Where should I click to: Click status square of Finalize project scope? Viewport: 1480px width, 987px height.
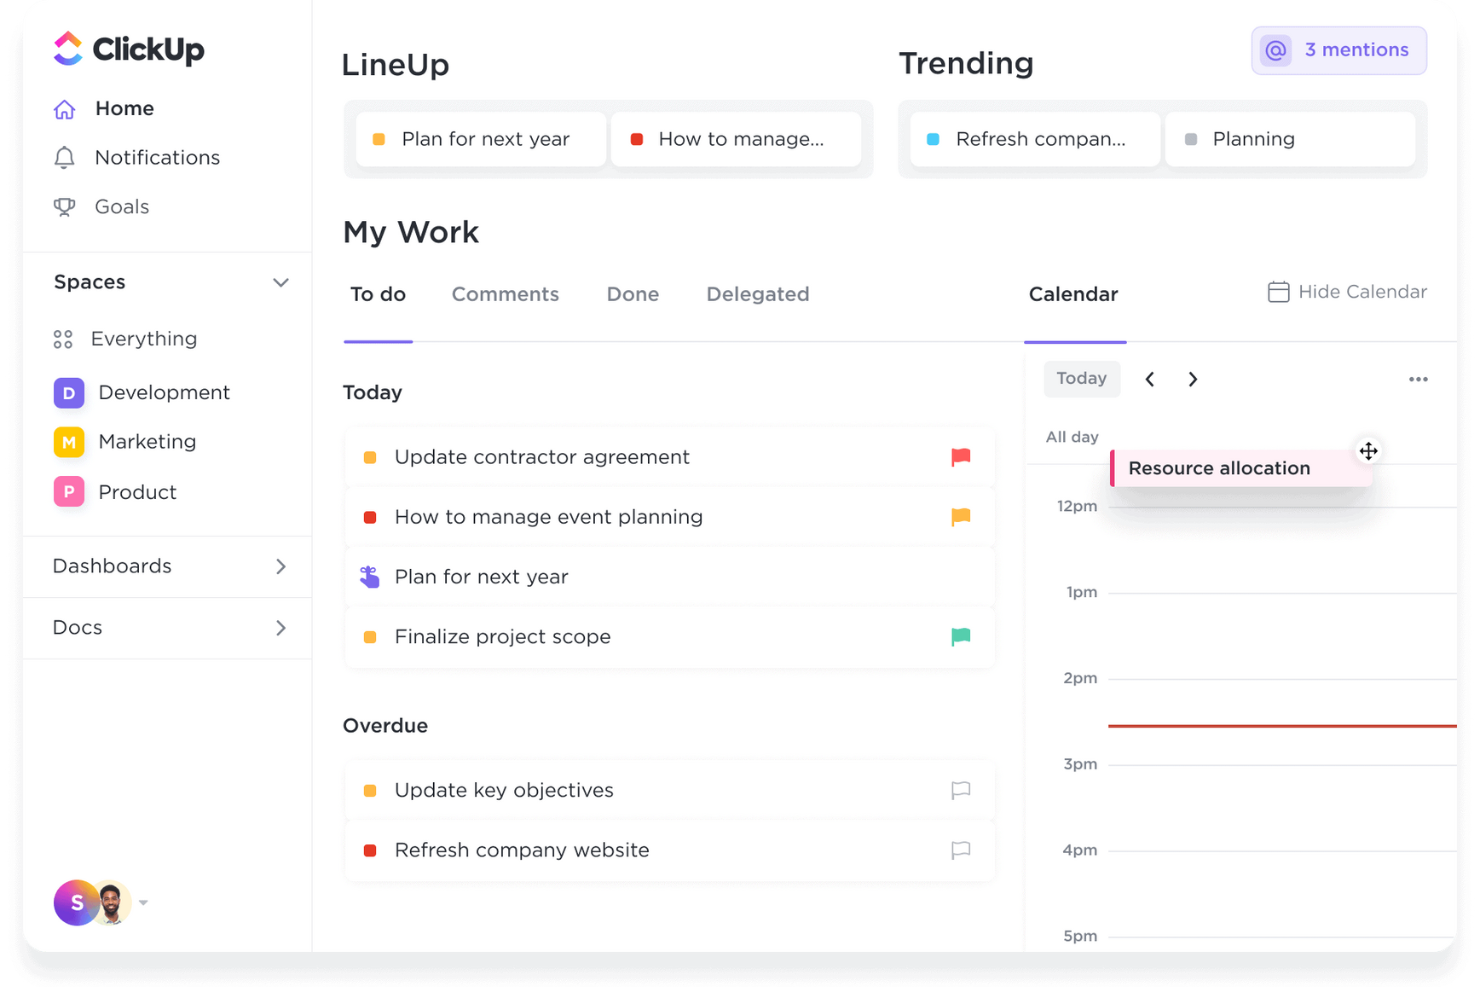click(x=370, y=637)
